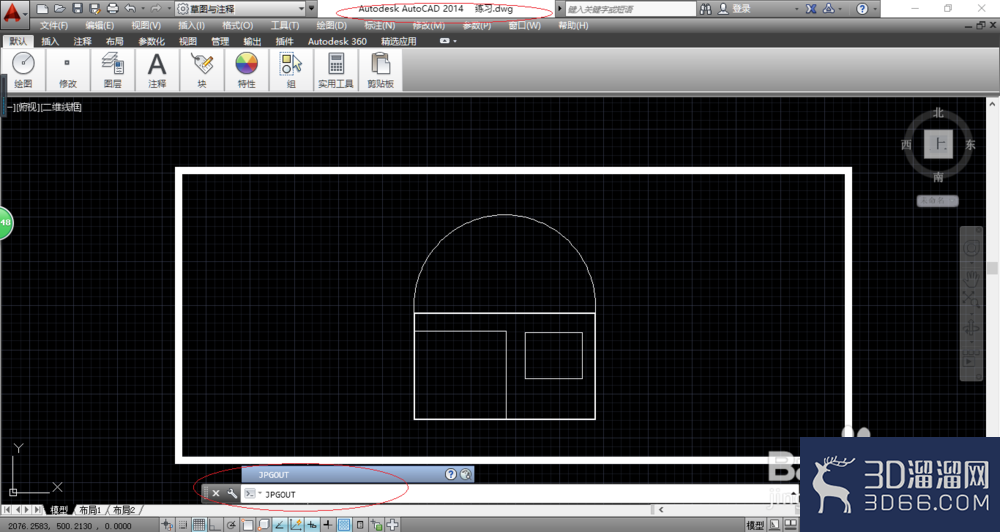Toggle object snap in status bar

tap(247, 525)
